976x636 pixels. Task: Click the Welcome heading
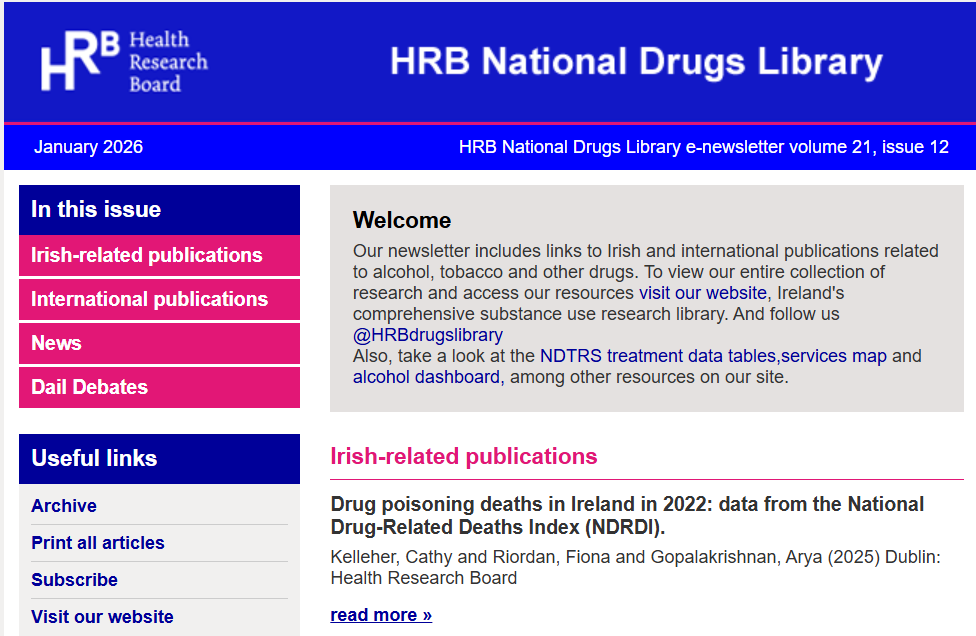(x=402, y=220)
